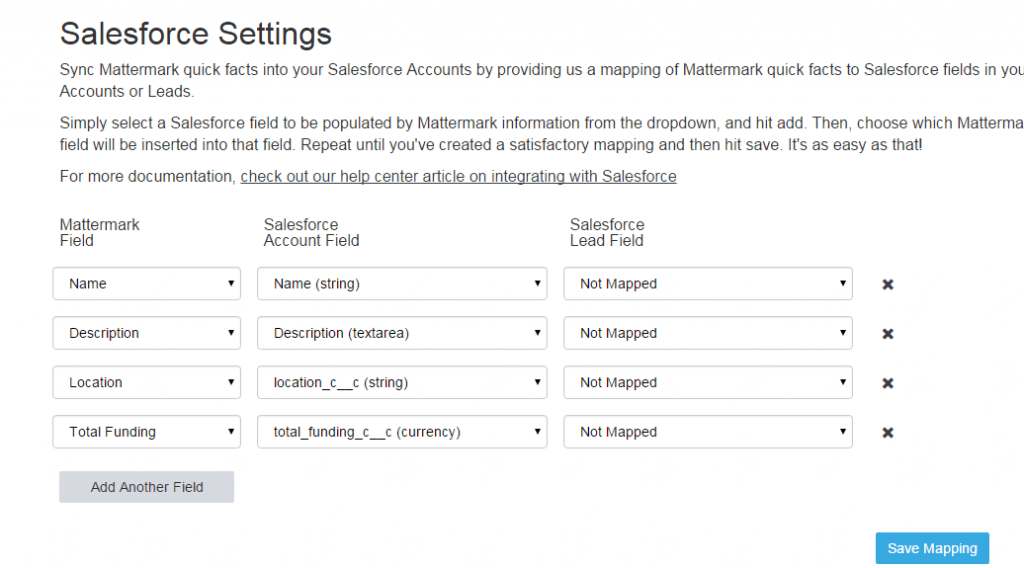Open the Lead Field dropdown in Total Funding row
The height and width of the screenshot is (568, 1024).
click(708, 432)
